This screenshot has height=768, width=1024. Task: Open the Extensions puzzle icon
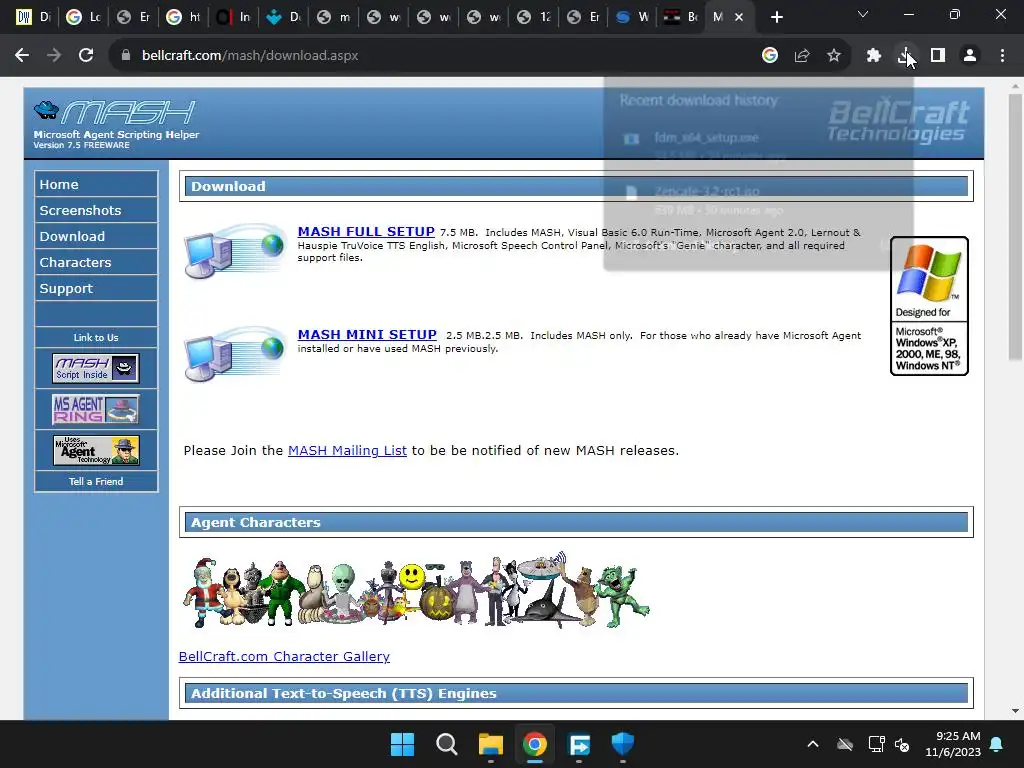click(x=874, y=56)
